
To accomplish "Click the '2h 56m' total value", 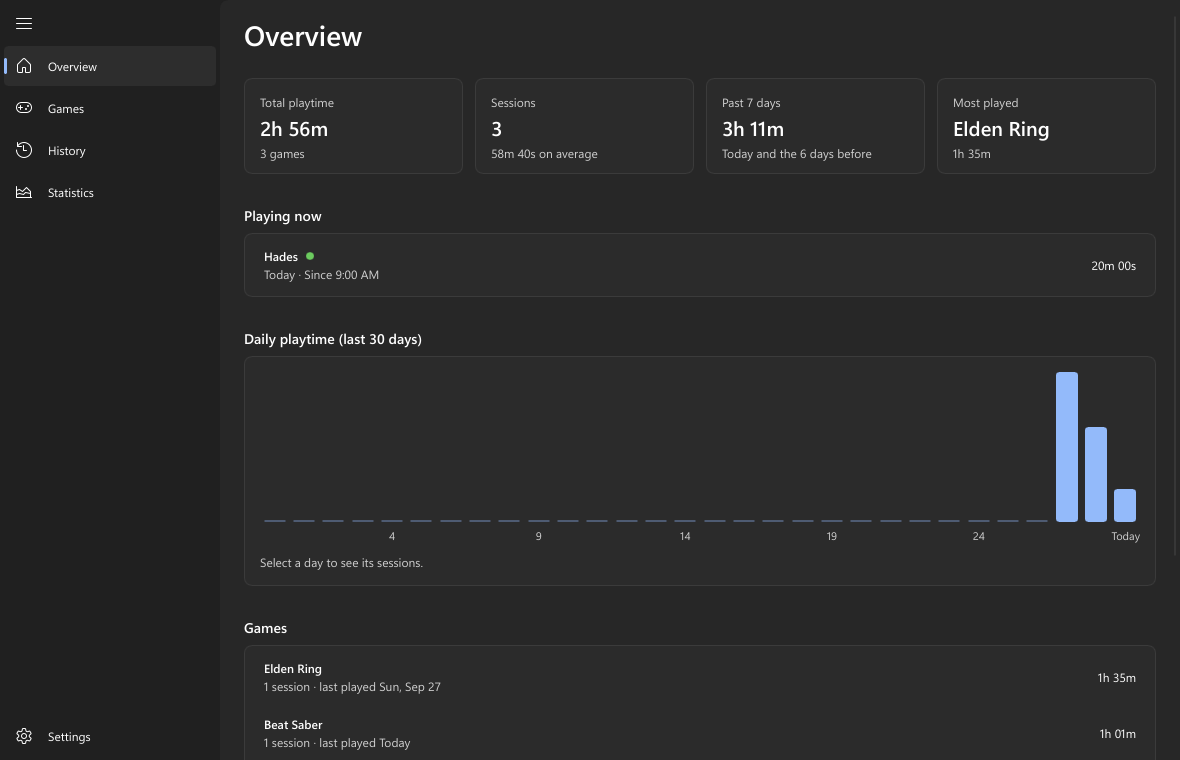I will tap(294, 129).
